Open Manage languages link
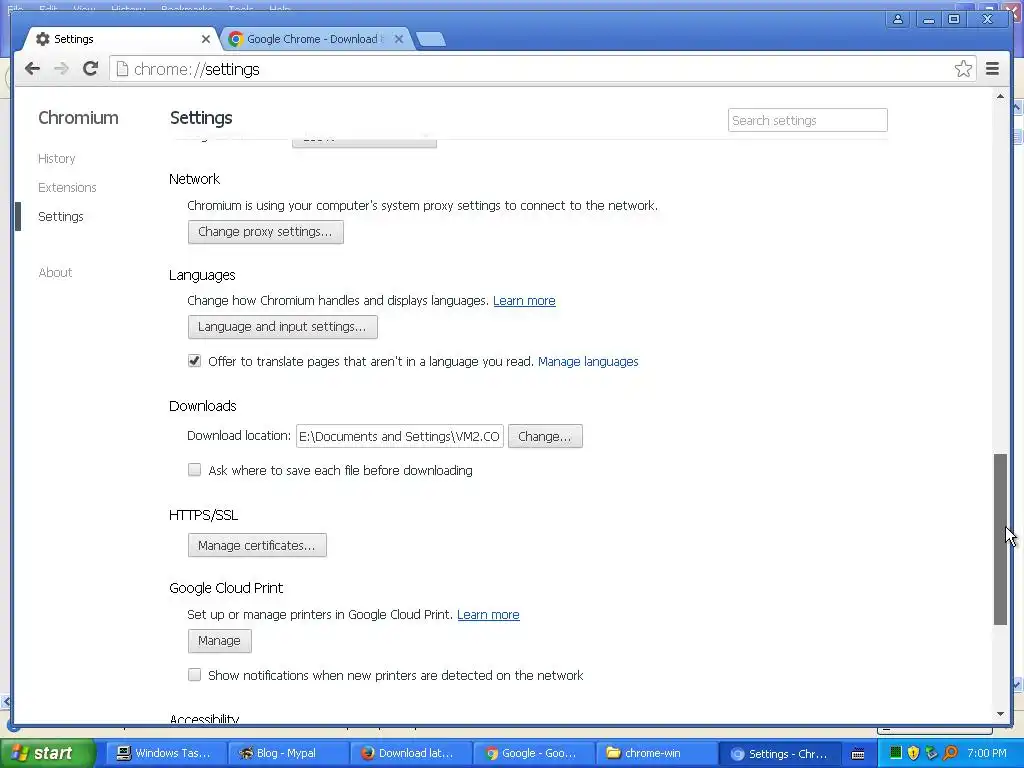This screenshot has height=768, width=1024. pos(588,361)
